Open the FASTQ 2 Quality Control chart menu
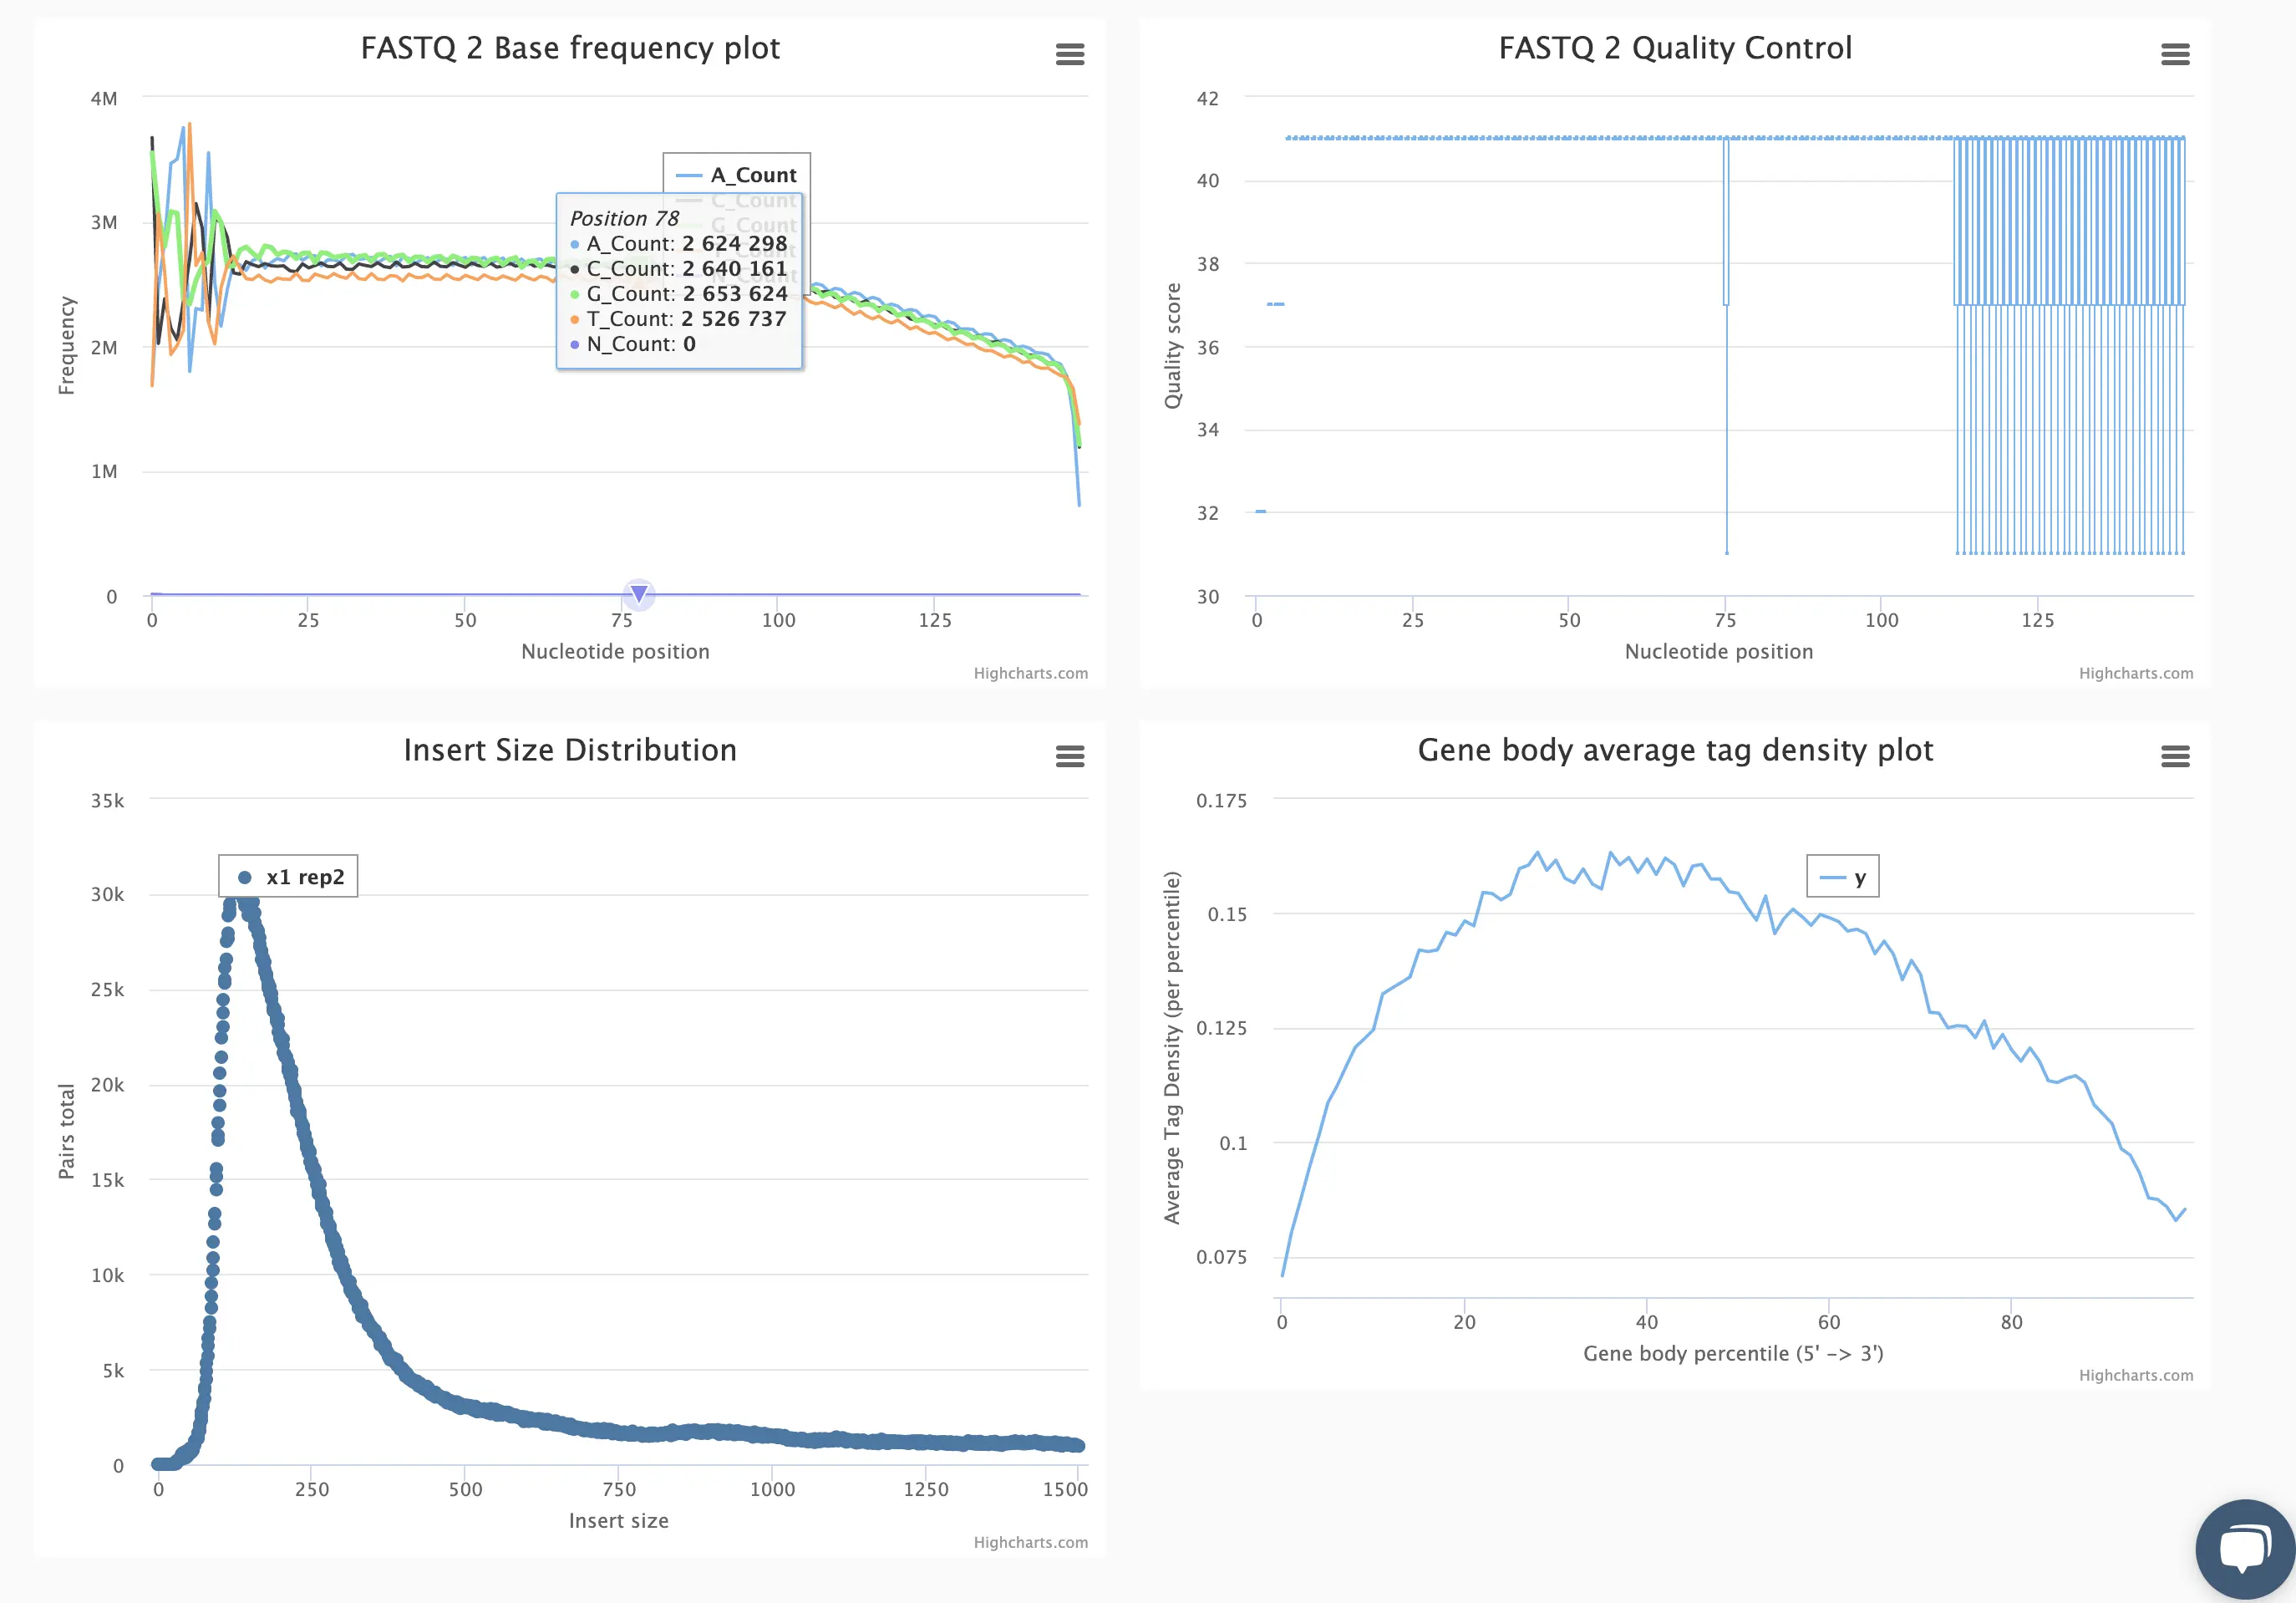Viewport: 2296px width, 1603px height. pyautogui.click(x=2175, y=54)
